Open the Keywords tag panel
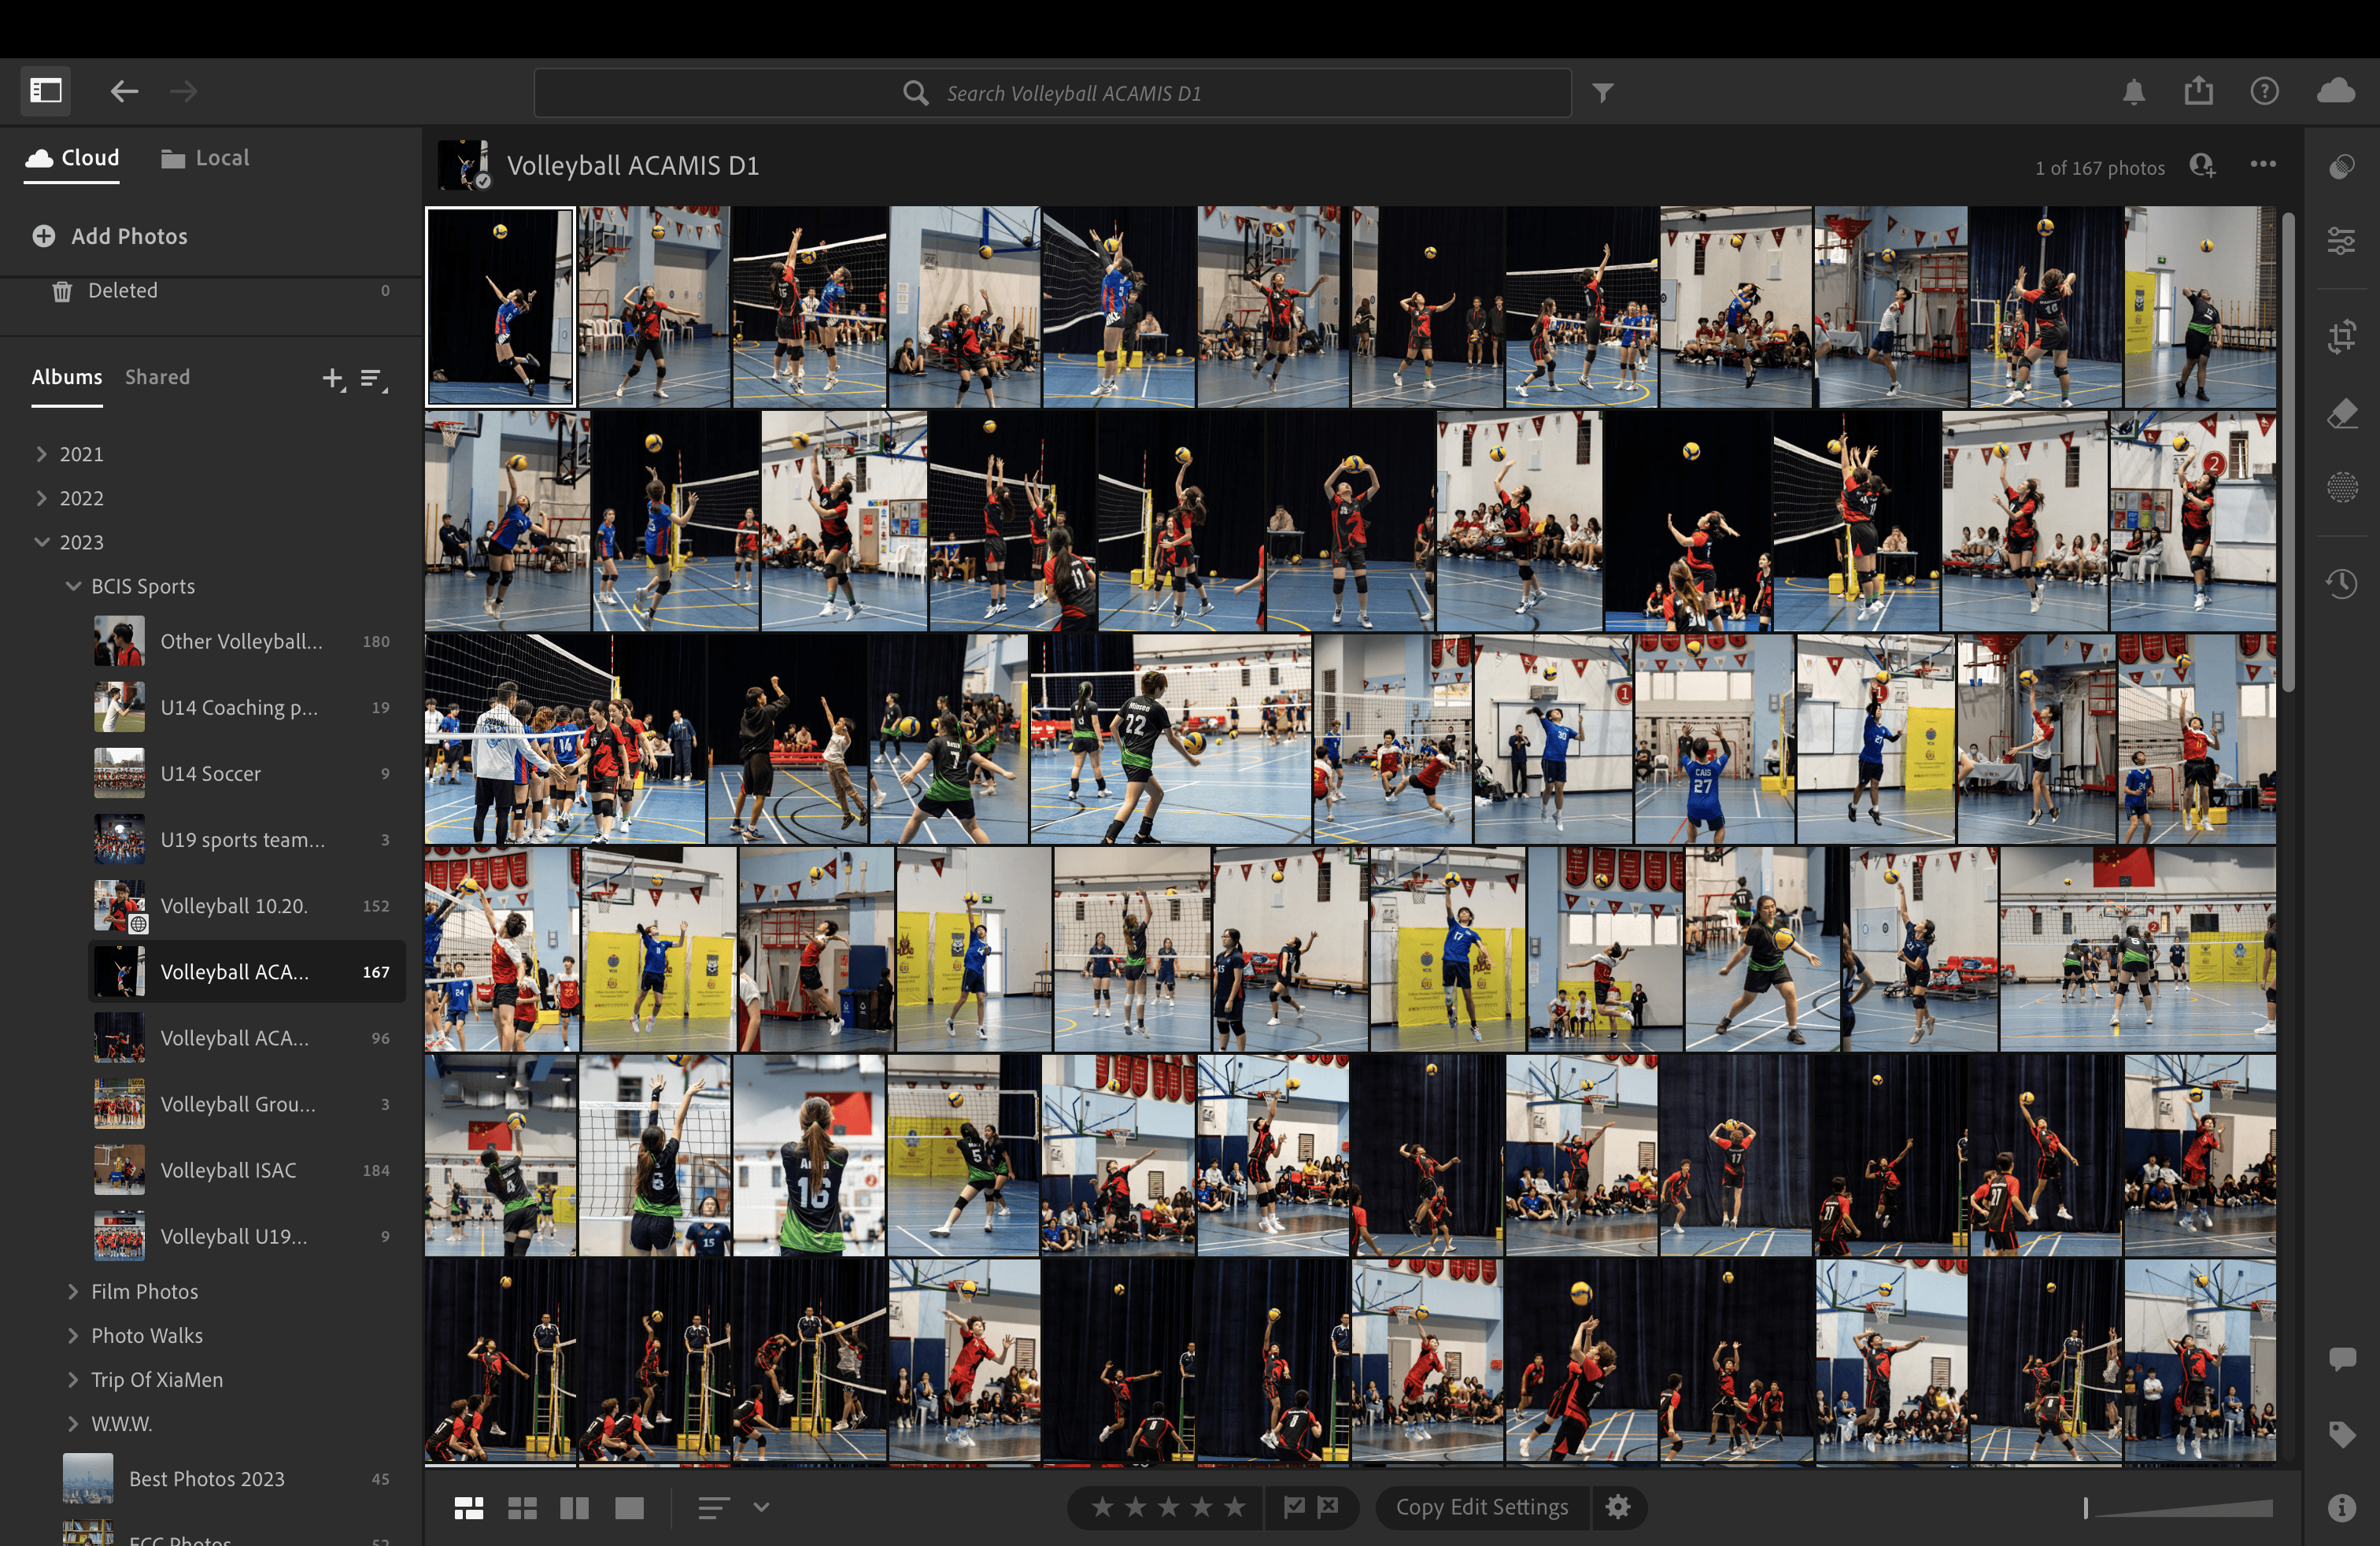This screenshot has width=2380, height=1546. (x=2341, y=1434)
